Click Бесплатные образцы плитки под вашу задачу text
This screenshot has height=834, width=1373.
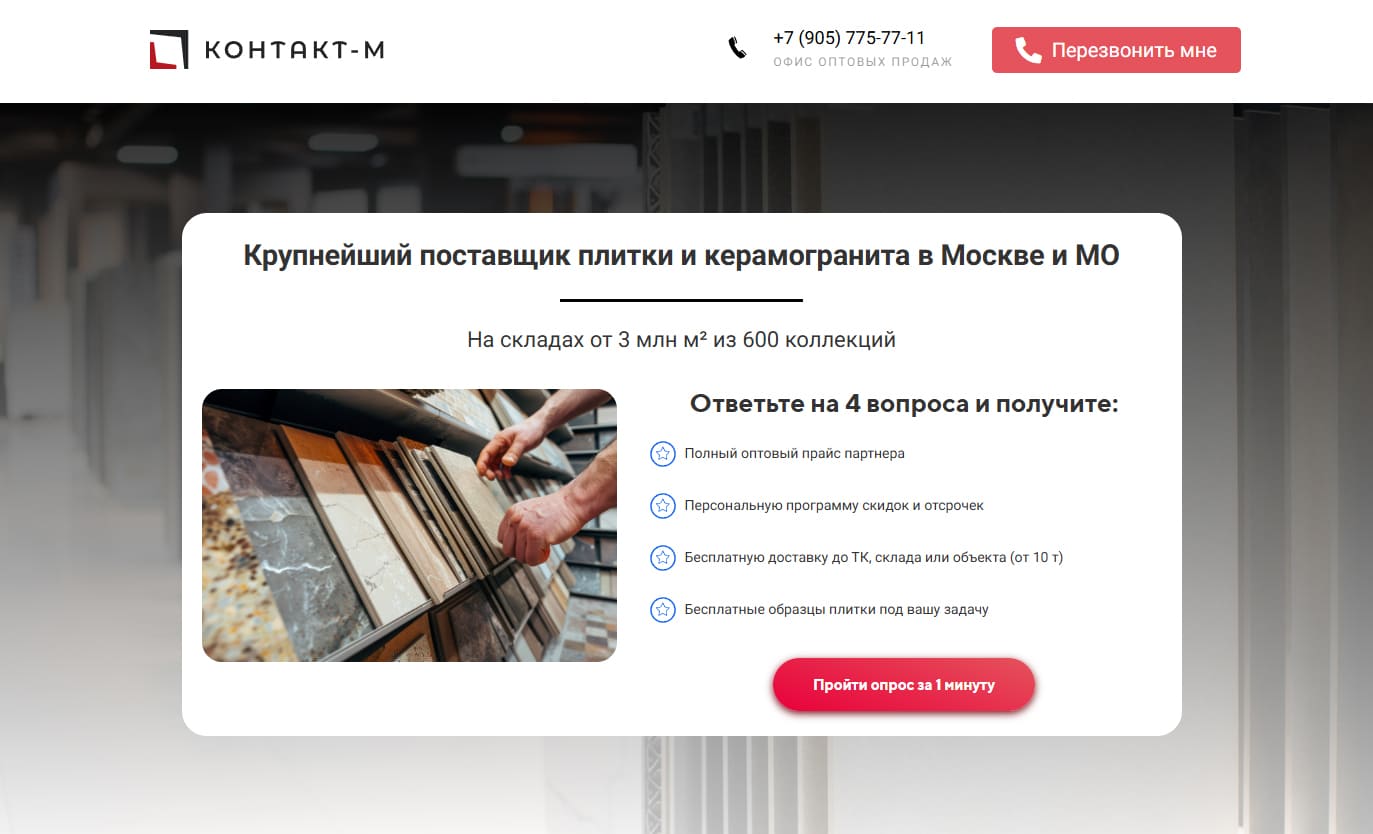836,609
